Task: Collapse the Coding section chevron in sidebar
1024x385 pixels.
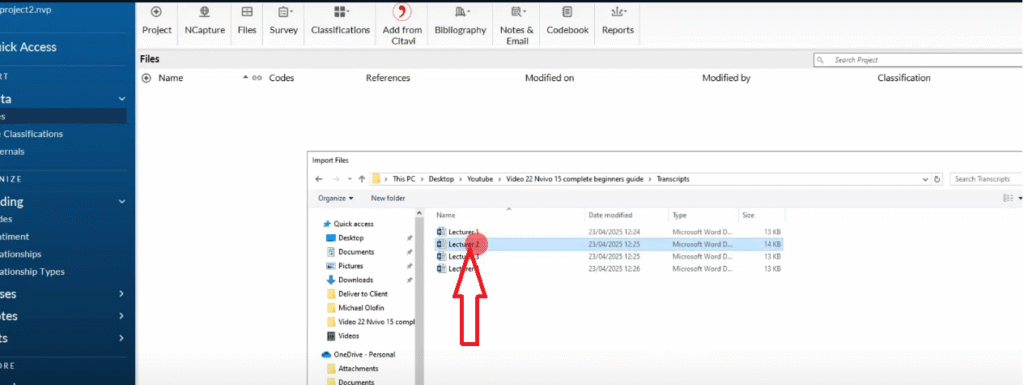Action: click(x=121, y=202)
